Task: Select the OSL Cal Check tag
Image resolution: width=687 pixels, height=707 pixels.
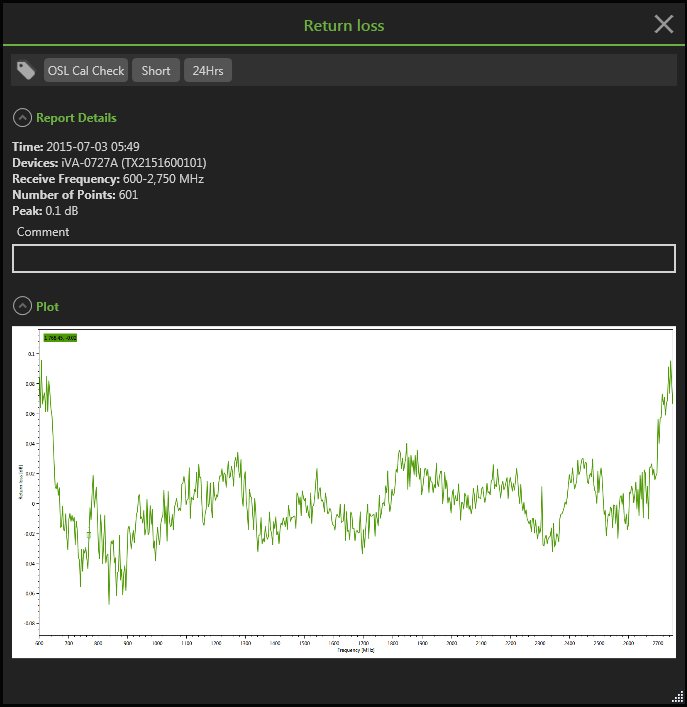Action: click(x=86, y=71)
